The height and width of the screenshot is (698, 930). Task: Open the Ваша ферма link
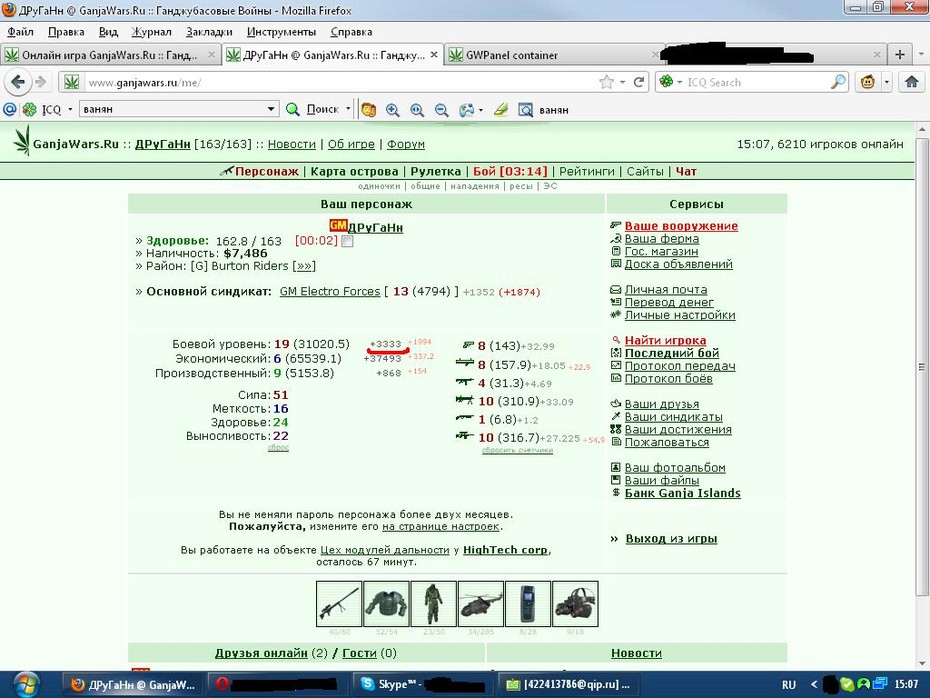(x=661, y=238)
